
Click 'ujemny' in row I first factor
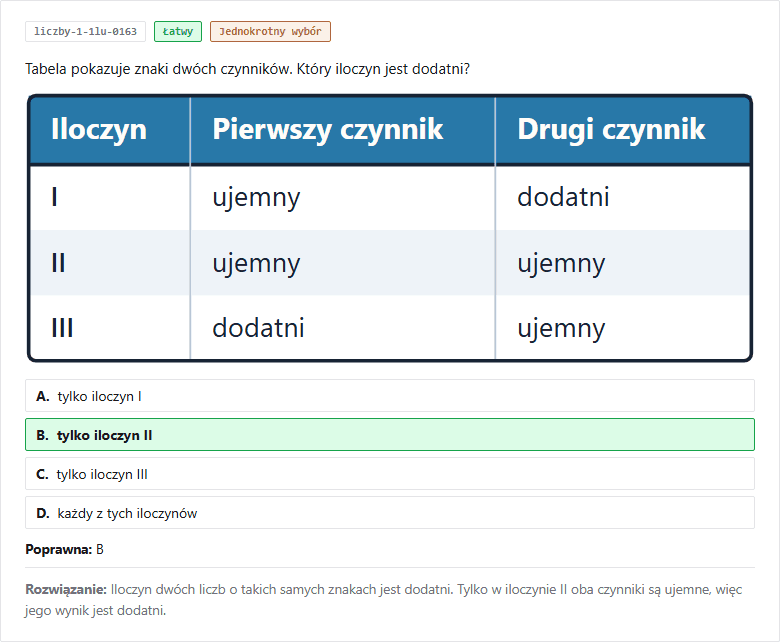pos(256,198)
